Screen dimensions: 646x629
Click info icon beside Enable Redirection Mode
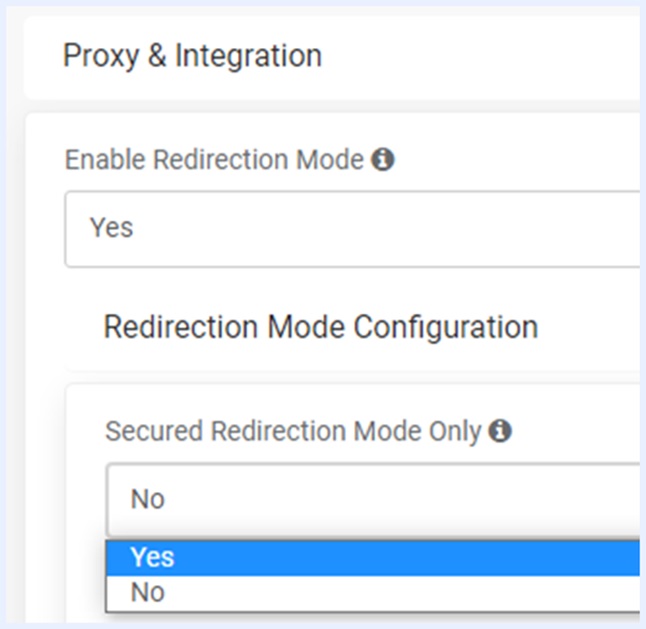click(x=382, y=160)
